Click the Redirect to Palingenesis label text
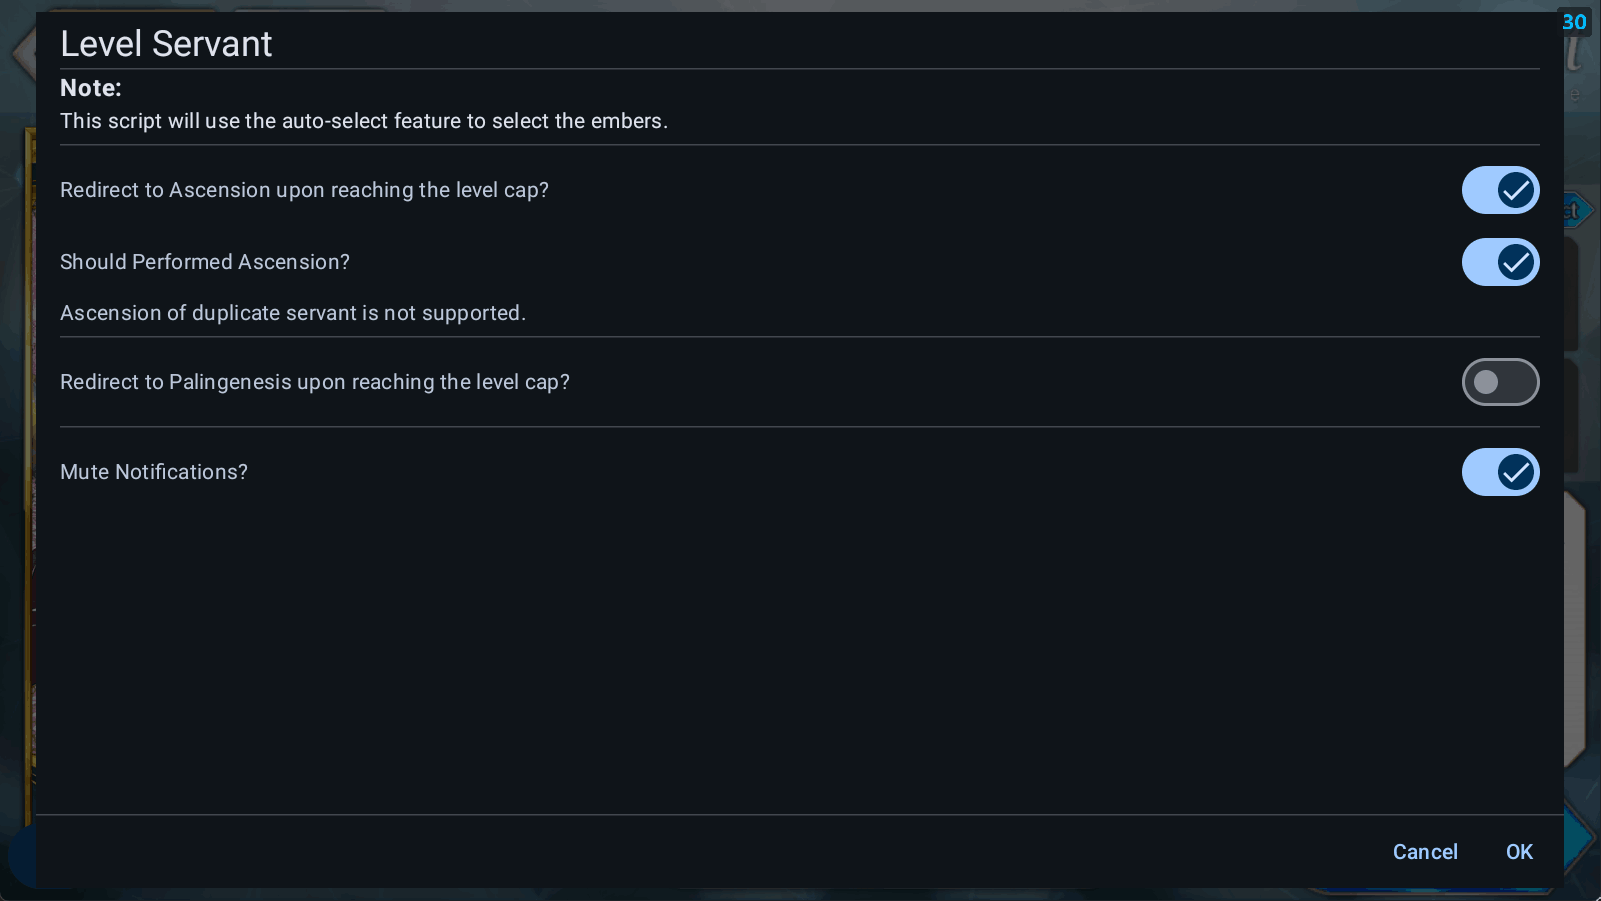The width and height of the screenshot is (1601, 901). pyautogui.click(x=315, y=382)
